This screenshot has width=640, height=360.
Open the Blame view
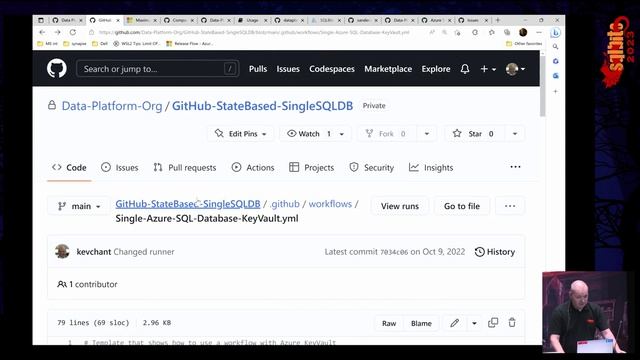[x=421, y=323]
